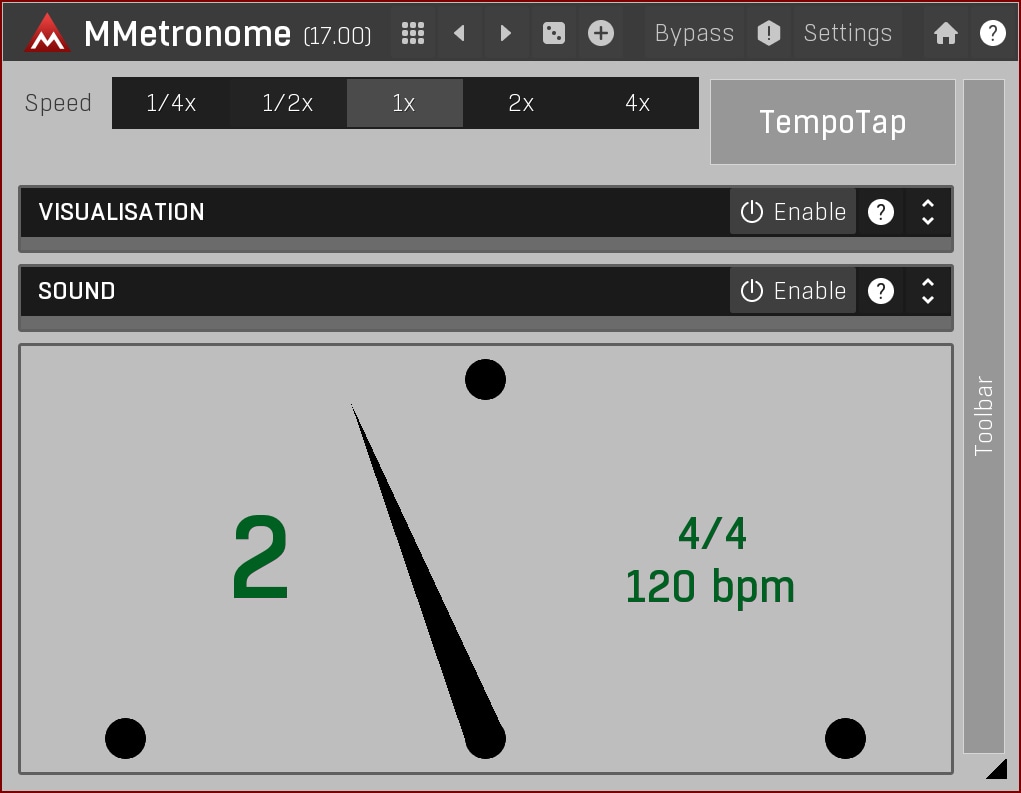The height and width of the screenshot is (793, 1021).
Task: Go to next preset arrow
Action: coord(506,33)
